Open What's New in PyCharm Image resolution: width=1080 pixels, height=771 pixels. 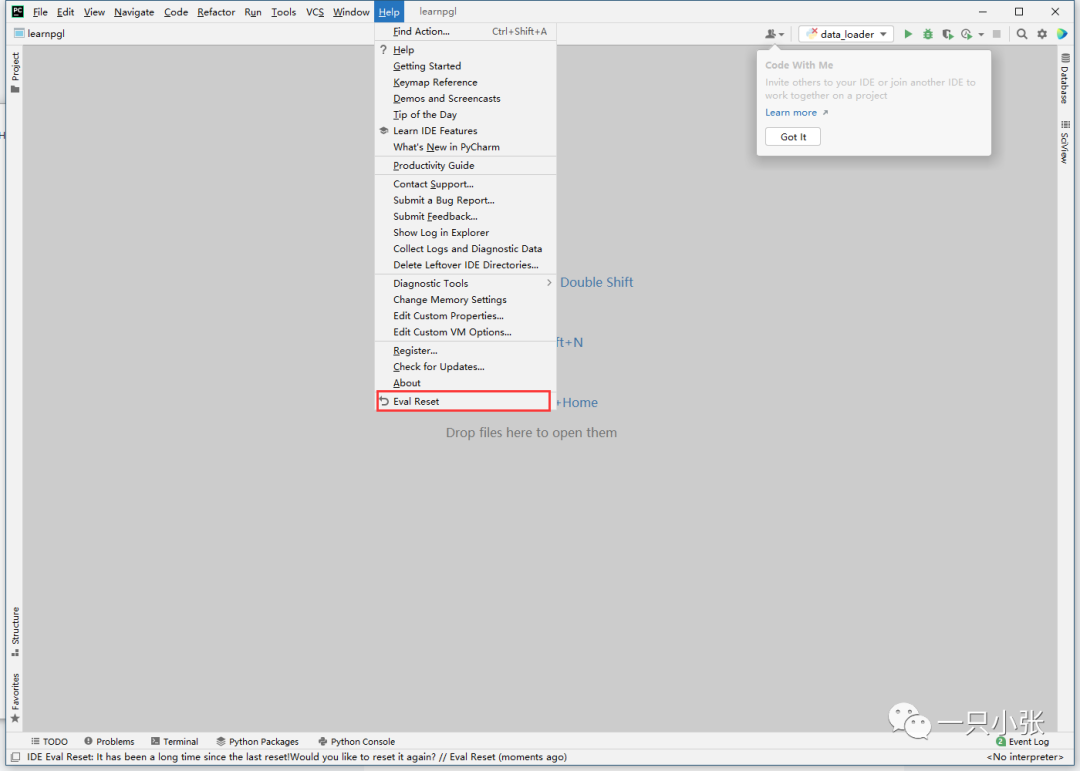coord(466,147)
